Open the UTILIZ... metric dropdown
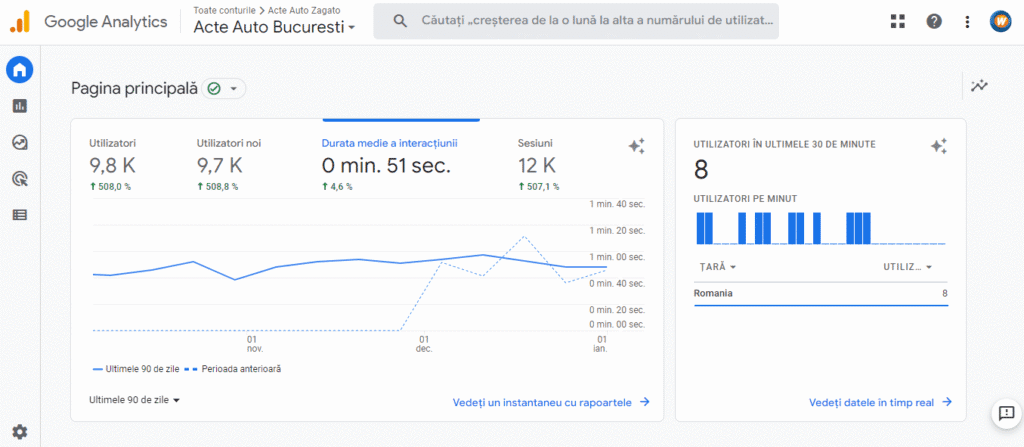The image size is (1024, 447). pos(907,267)
